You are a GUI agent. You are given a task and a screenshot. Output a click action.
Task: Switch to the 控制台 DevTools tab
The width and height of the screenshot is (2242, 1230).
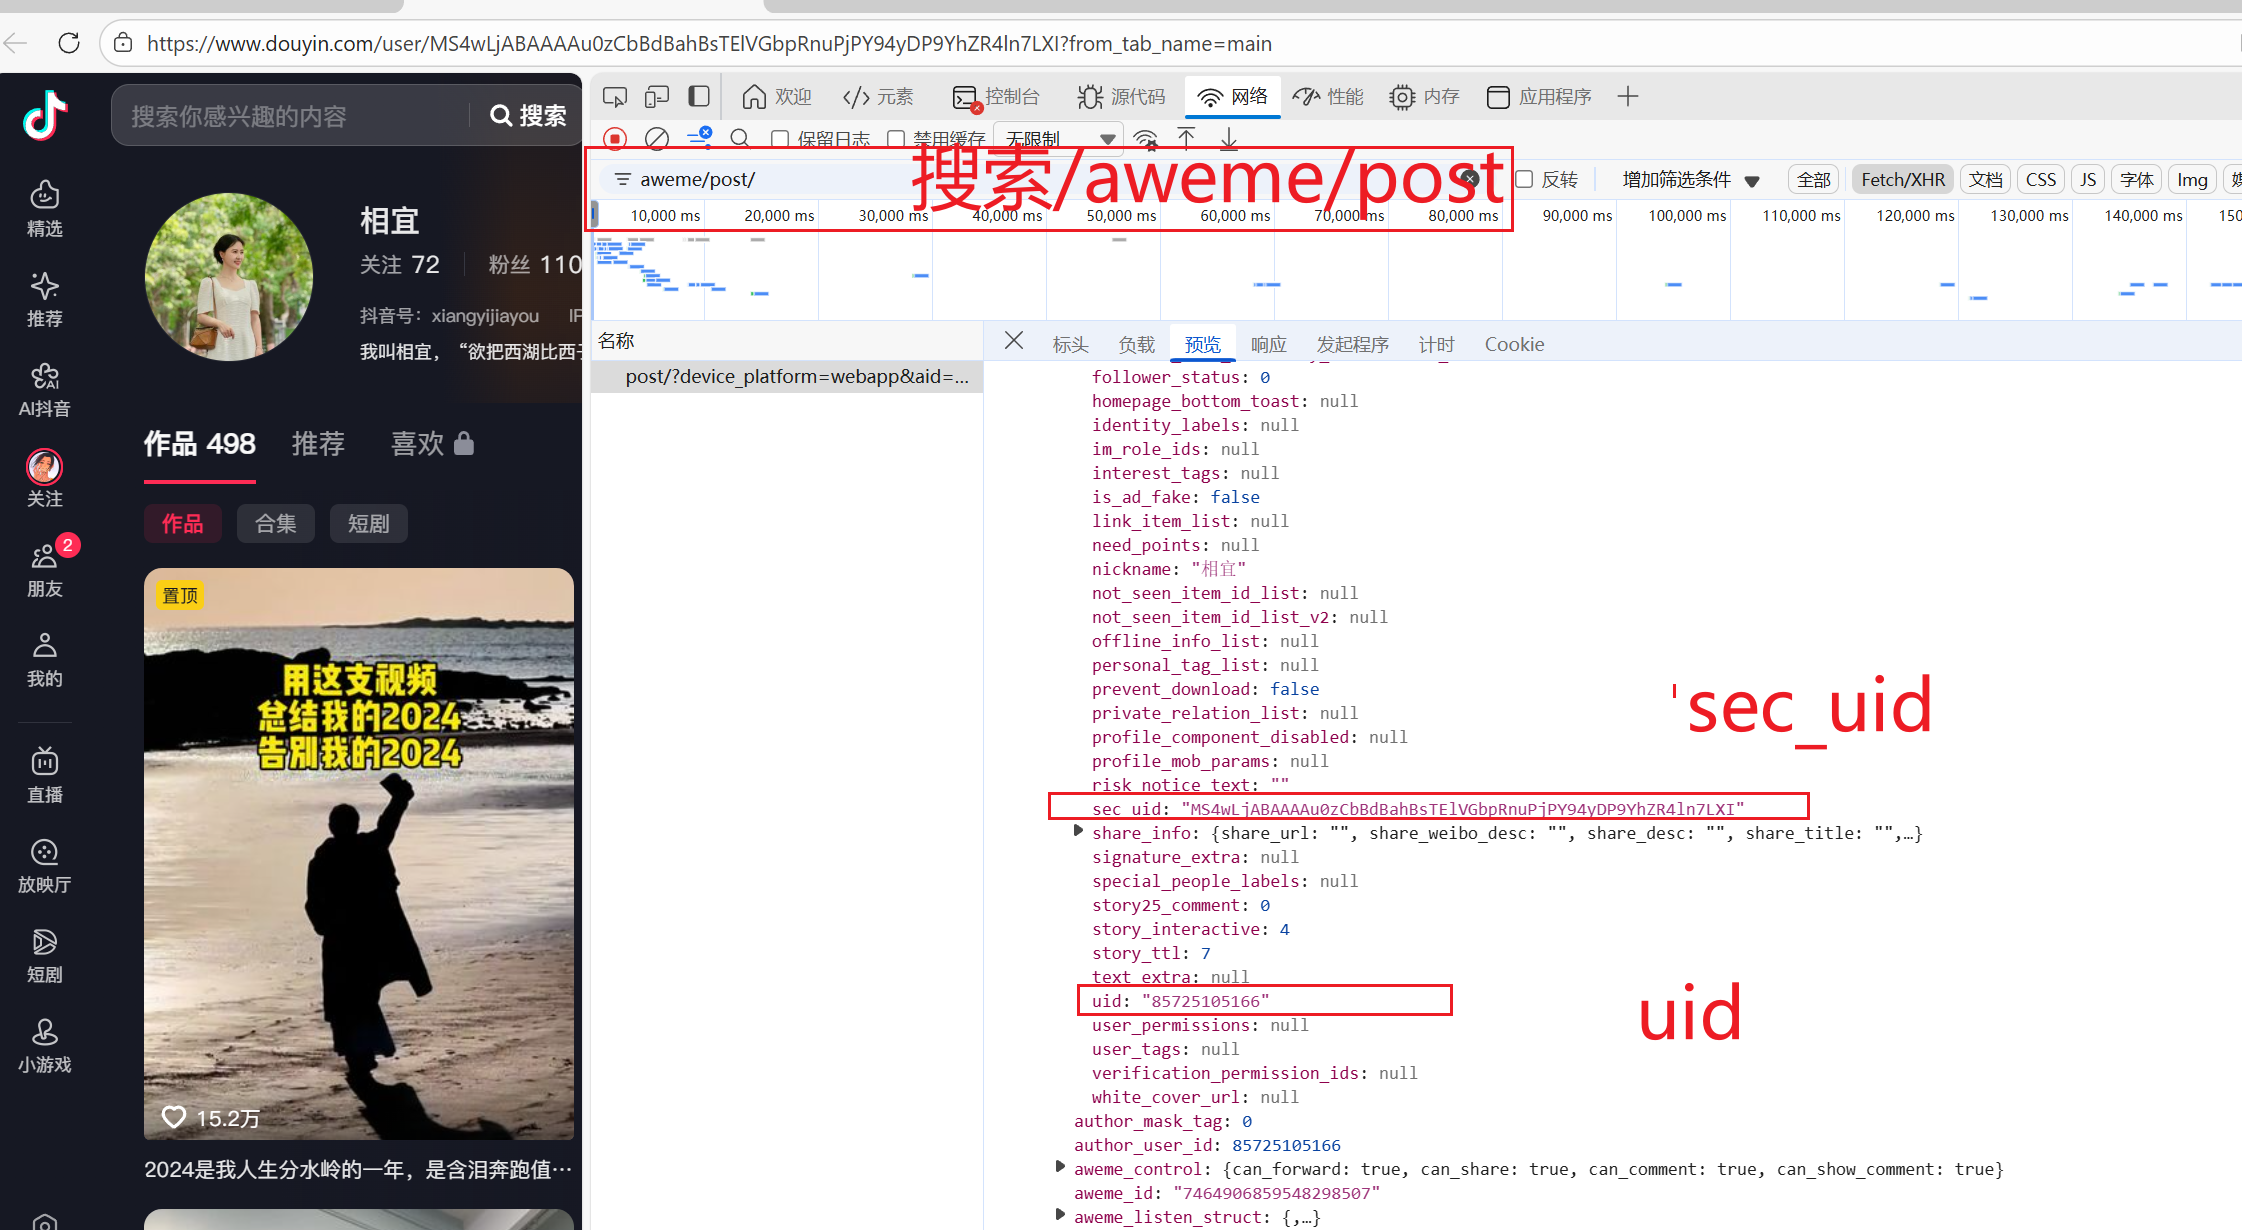tap(996, 97)
